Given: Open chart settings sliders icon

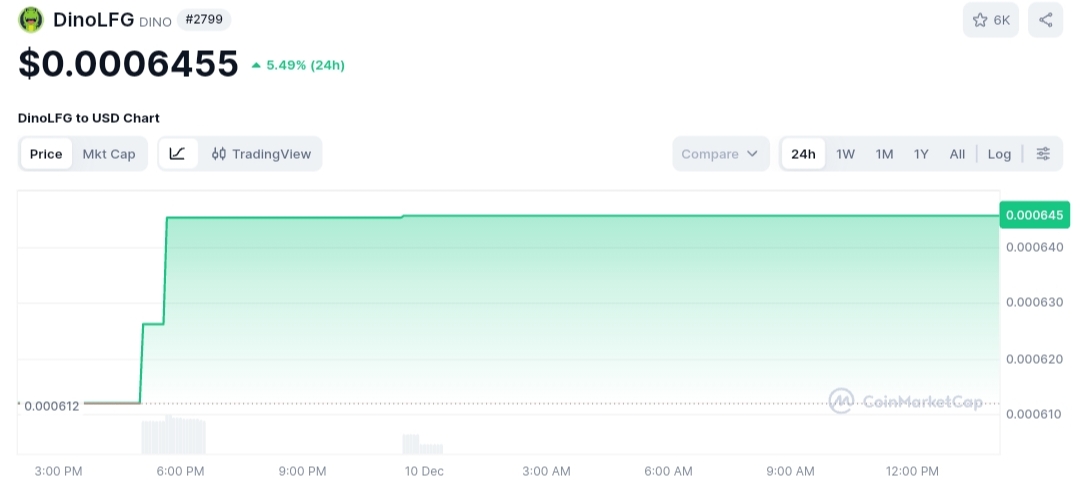Looking at the screenshot, I should pyautogui.click(x=1043, y=154).
